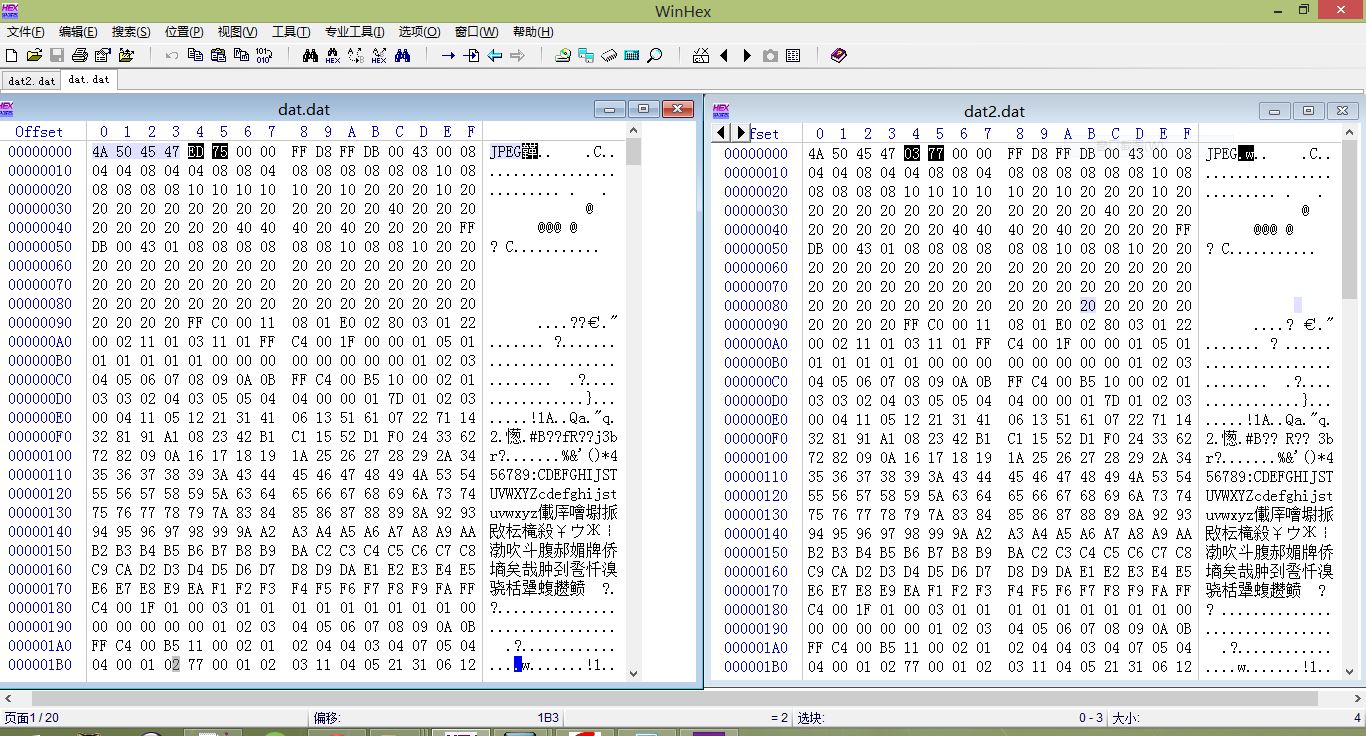Image resolution: width=1366 pixels, height=736 pixels.
Task: Click the black left triangle toolbar icon
Action: click(x=724, y=55)
